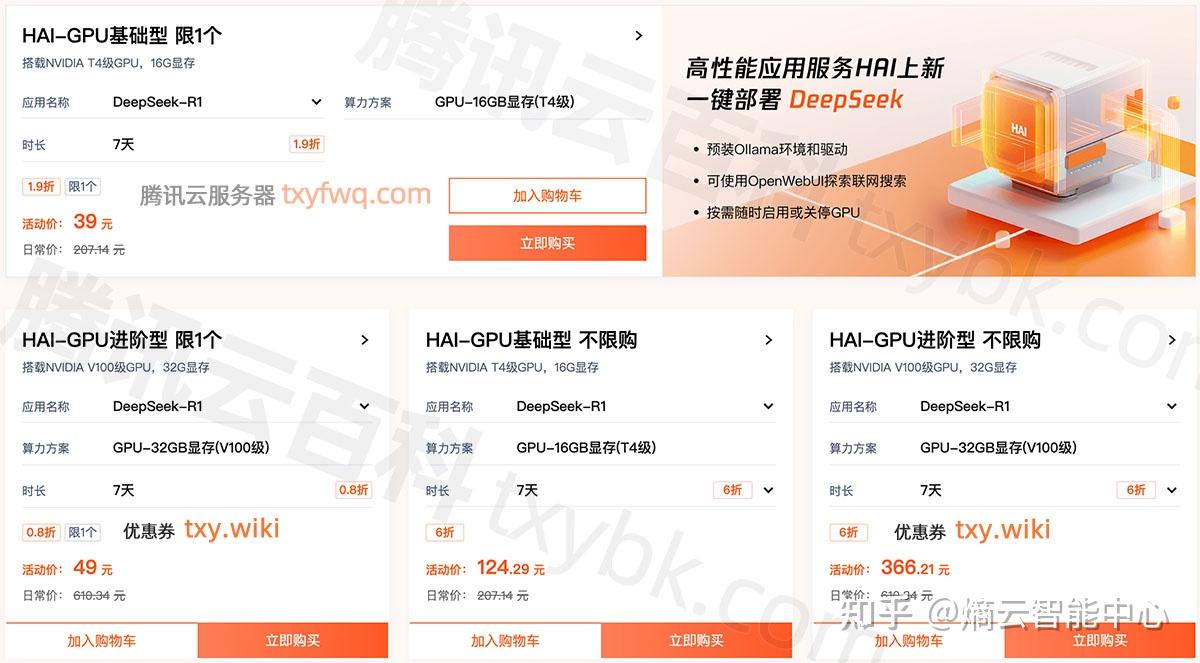Open the txy.wiki coupon link on HAI-GPU进阶型 限1个

click(x=233, y=530)
